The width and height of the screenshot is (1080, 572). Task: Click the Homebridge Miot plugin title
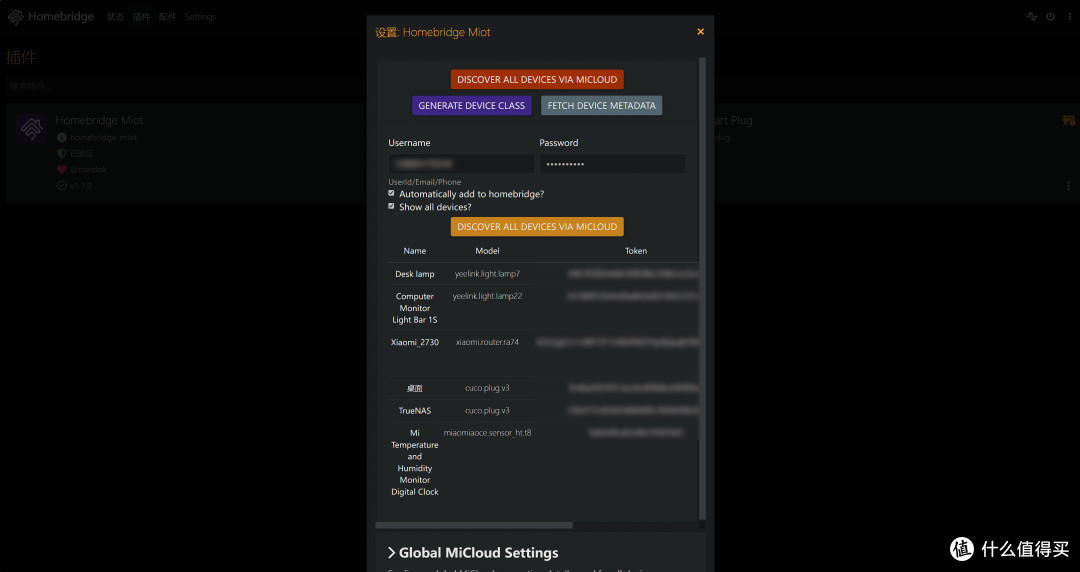[x=99, y=121]
